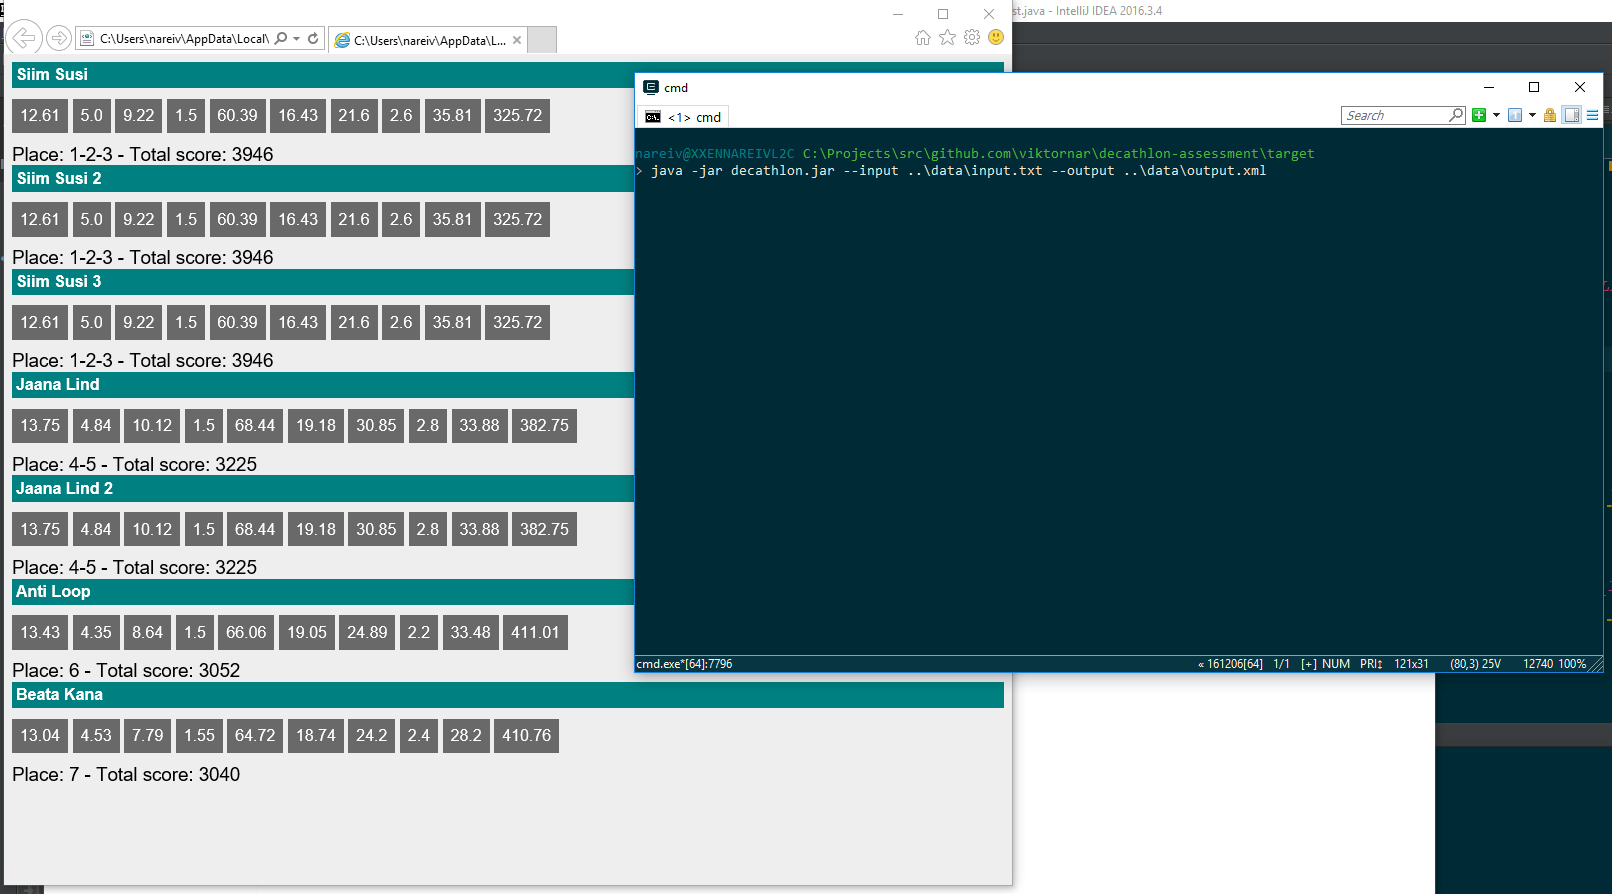
Task: Open ConEmu system menu hamburger
Action: [1592, 115]
